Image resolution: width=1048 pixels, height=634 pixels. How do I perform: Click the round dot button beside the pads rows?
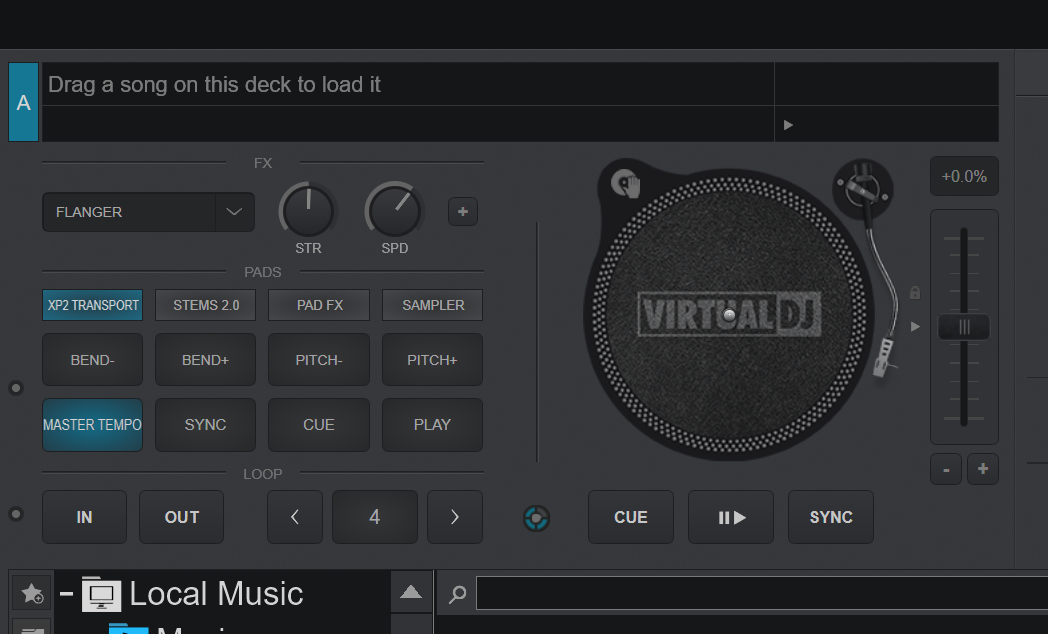(16, 388)
